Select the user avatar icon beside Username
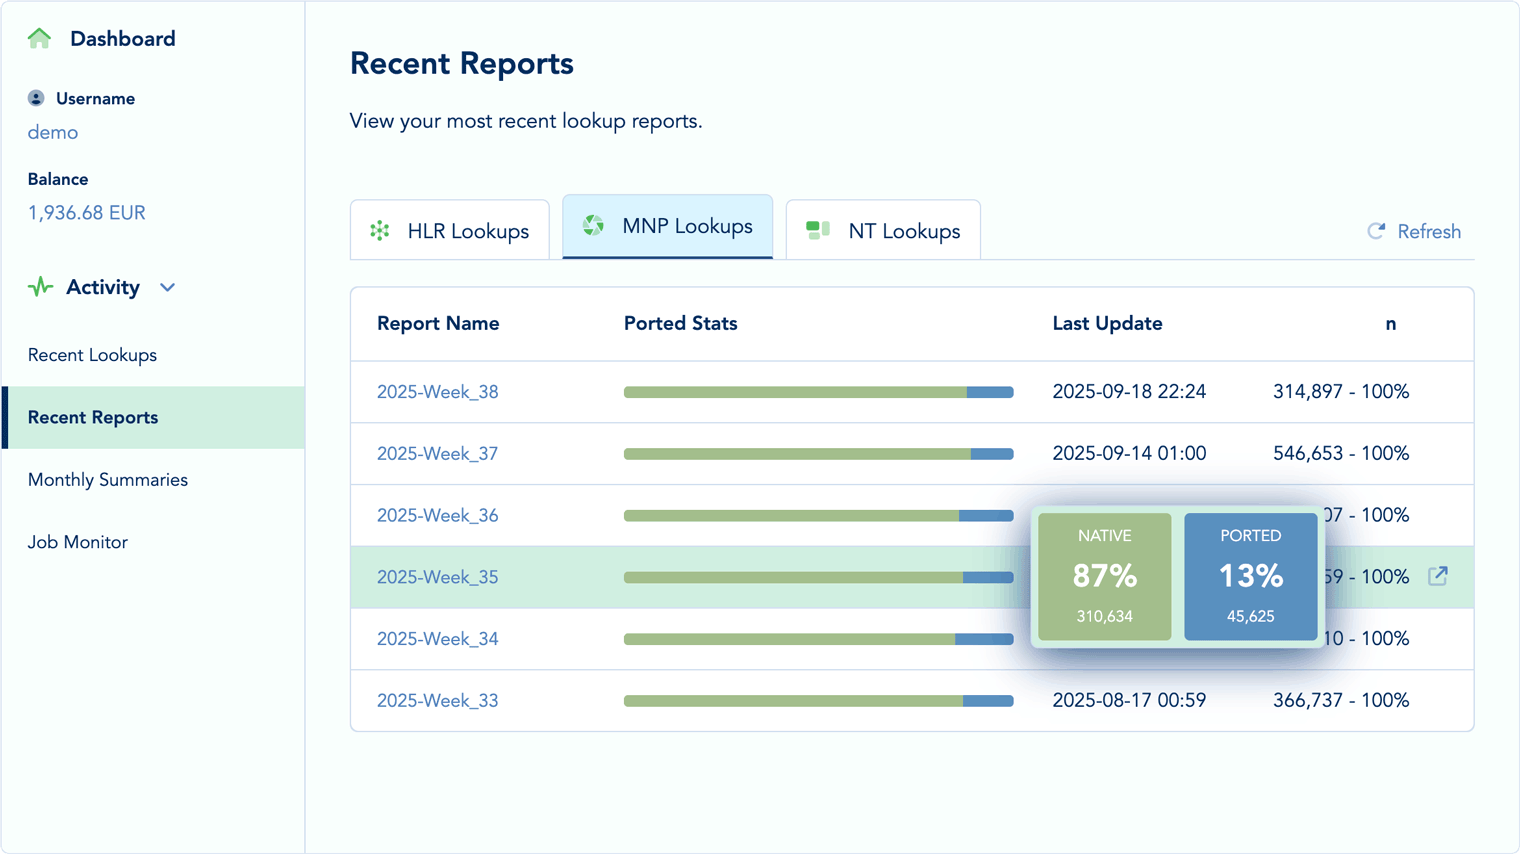Screen dimensions: 1520x854 tap(36, 97)
